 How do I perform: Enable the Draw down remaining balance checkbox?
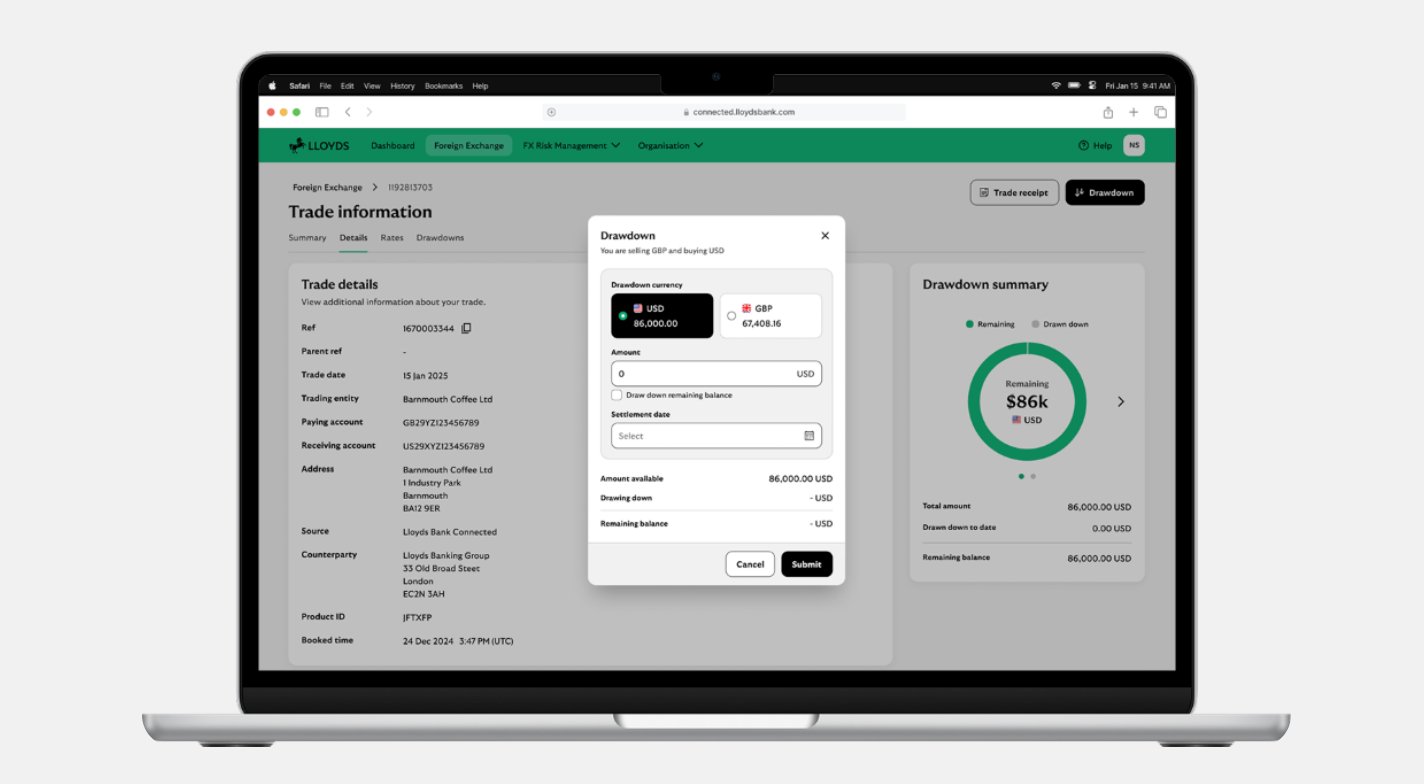pos(617,395)
